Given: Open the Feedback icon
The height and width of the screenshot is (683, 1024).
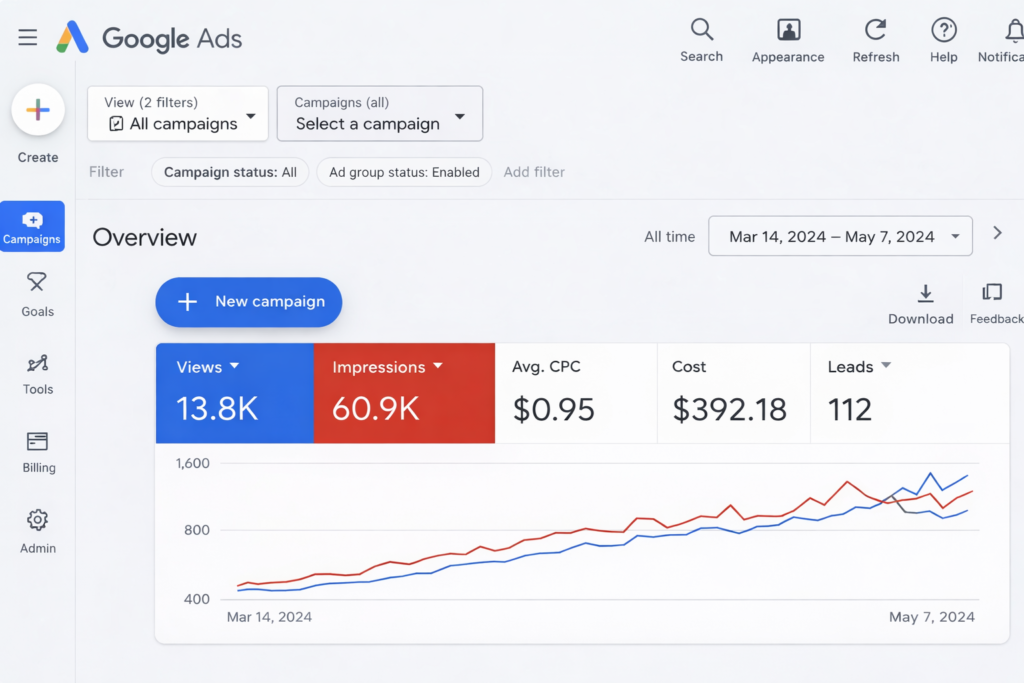Looking at the screenshot, I should coord(992,292).
